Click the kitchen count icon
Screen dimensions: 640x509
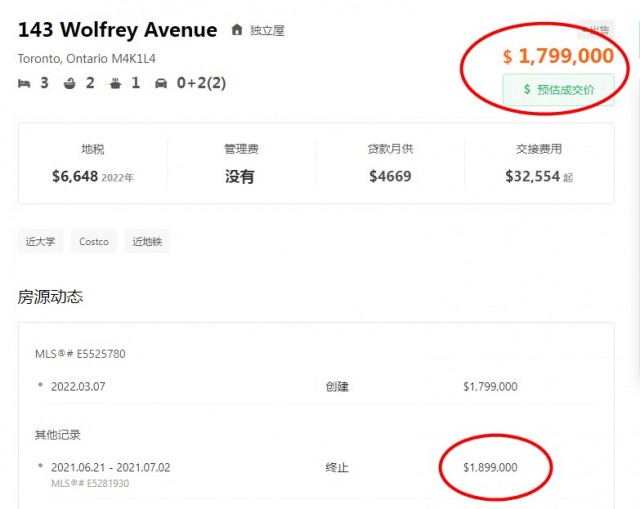tap(115, 83)
